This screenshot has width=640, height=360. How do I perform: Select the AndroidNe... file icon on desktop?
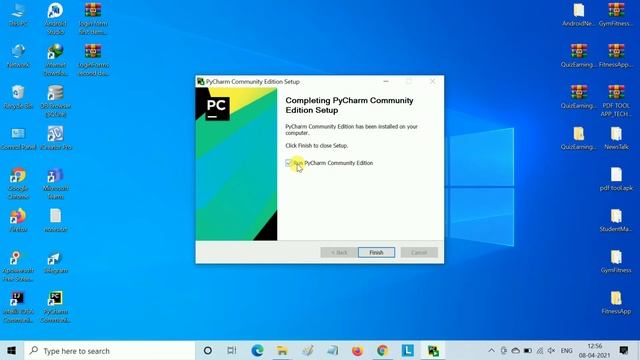tap(578, 15)
